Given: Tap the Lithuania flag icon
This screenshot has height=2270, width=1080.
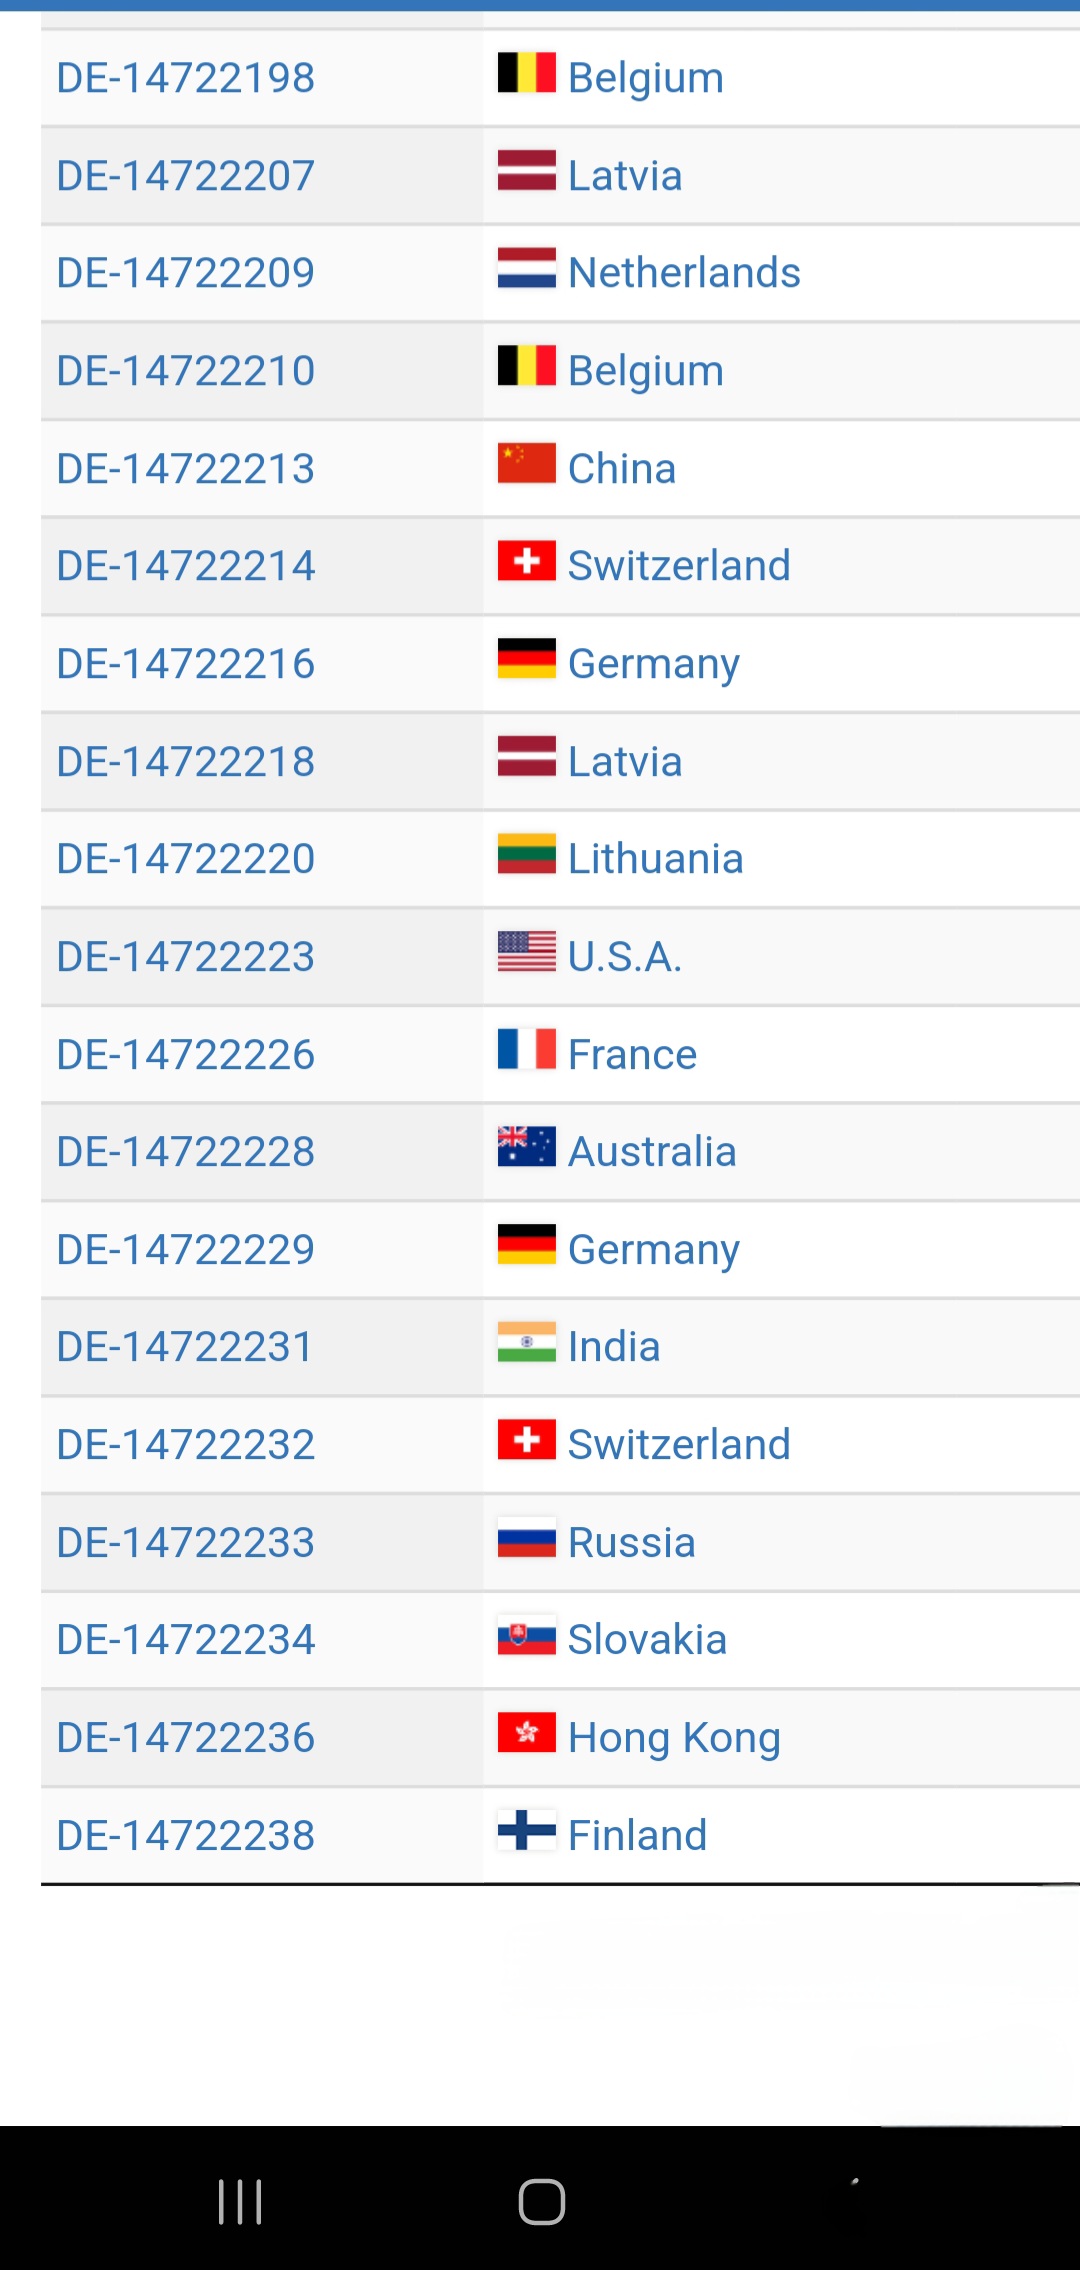Looking at the screenshot, I should click(527, 853).
